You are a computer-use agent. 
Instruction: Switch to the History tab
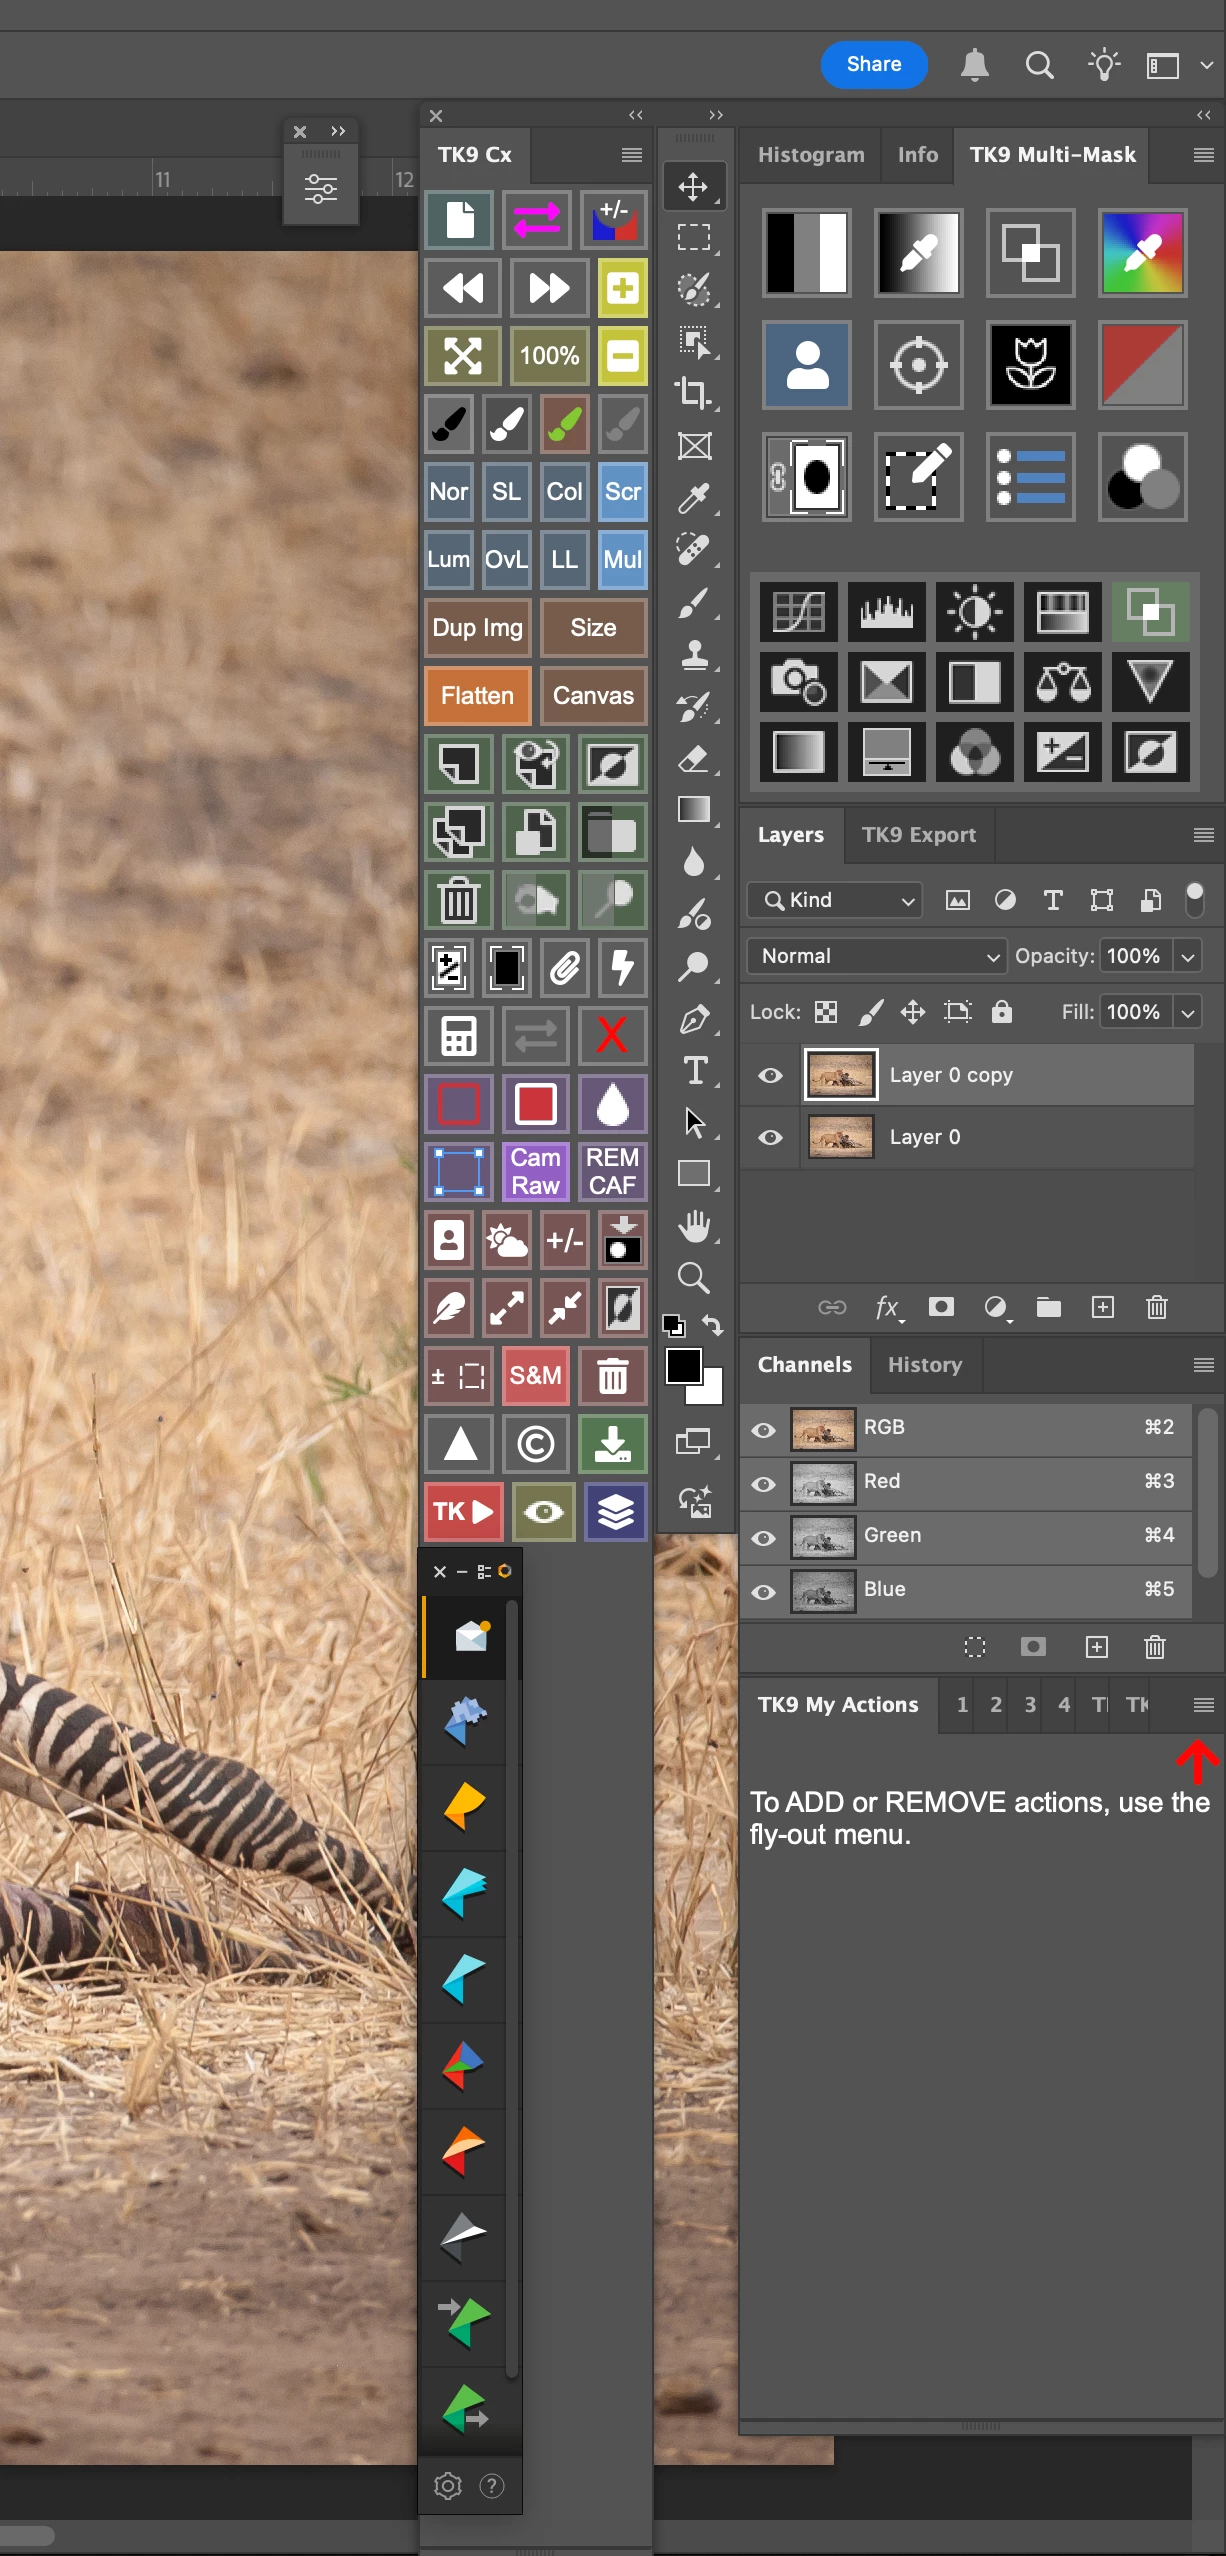(x=925, y=1365)
